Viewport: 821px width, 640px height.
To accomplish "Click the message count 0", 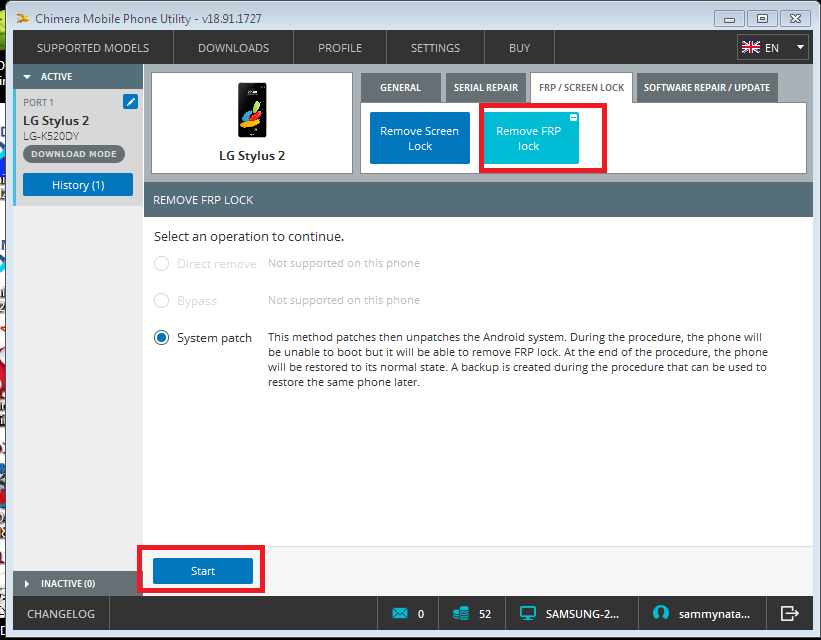I will tap(421, 614).
